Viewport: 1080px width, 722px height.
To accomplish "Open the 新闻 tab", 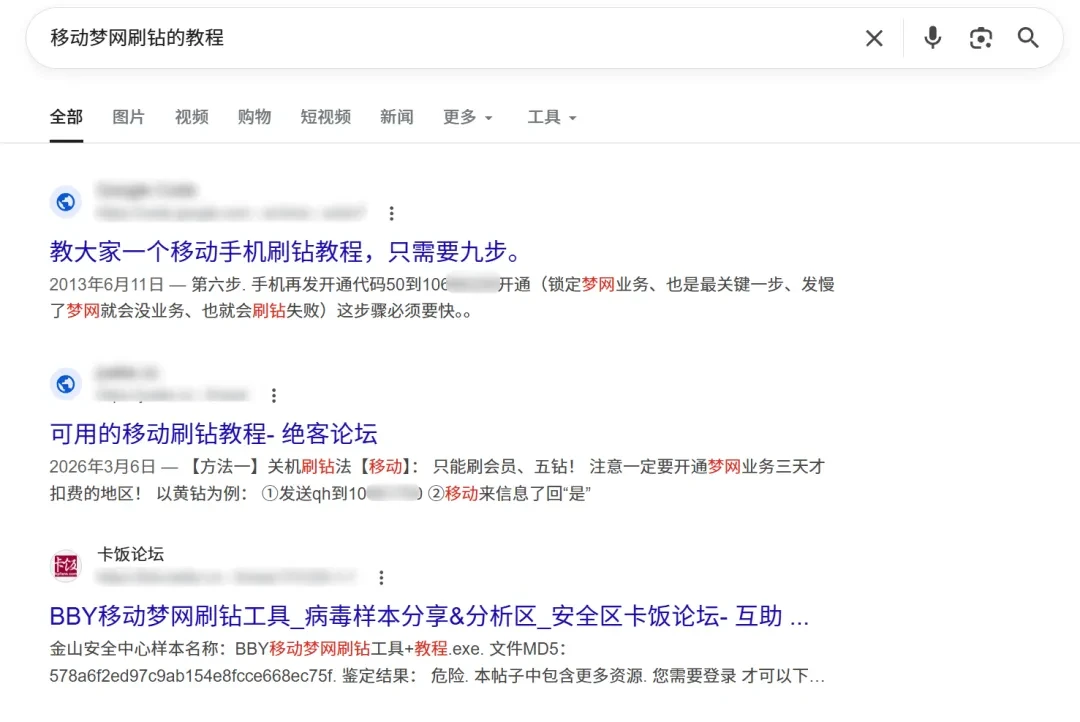I will (x=397, y=117).
